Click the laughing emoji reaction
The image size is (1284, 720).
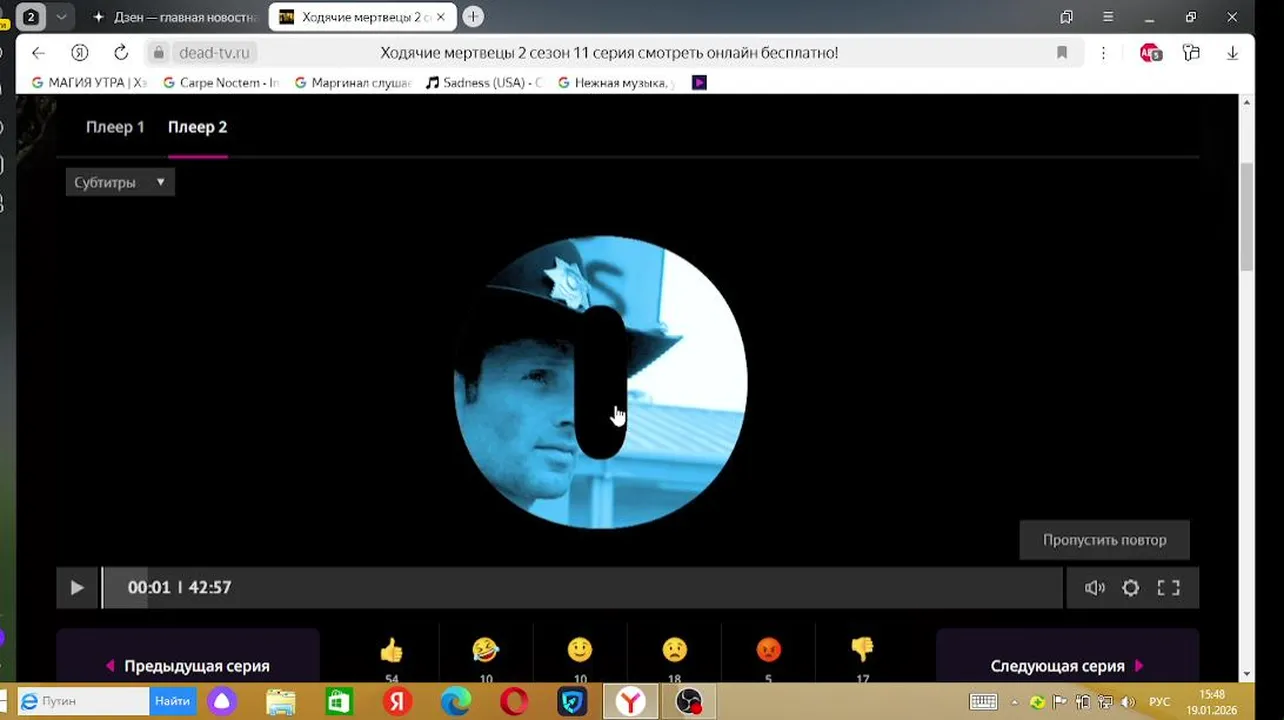click(x=486, y=650)
